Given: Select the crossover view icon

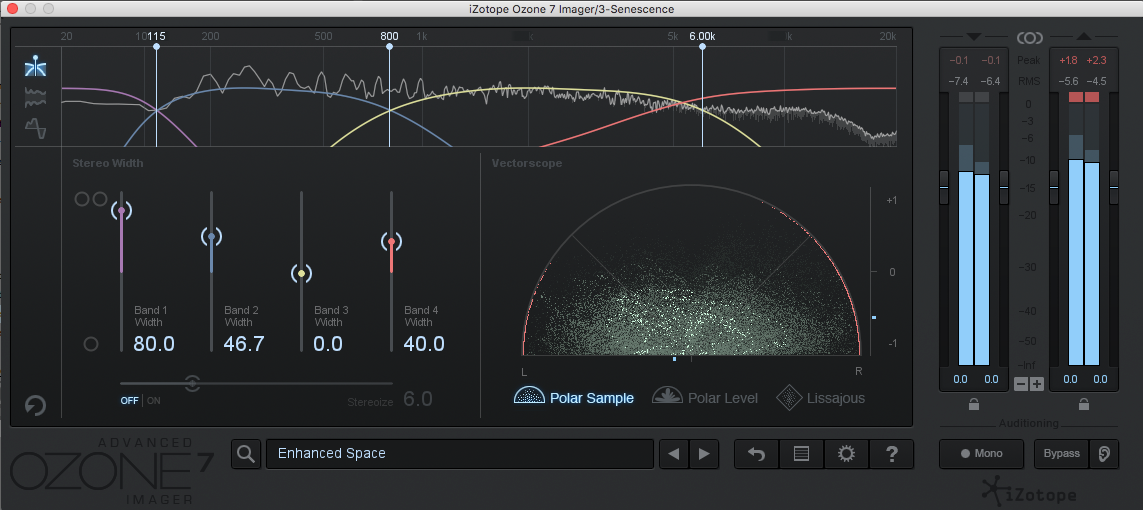Looking at the screenshot, I should (36, 66).
